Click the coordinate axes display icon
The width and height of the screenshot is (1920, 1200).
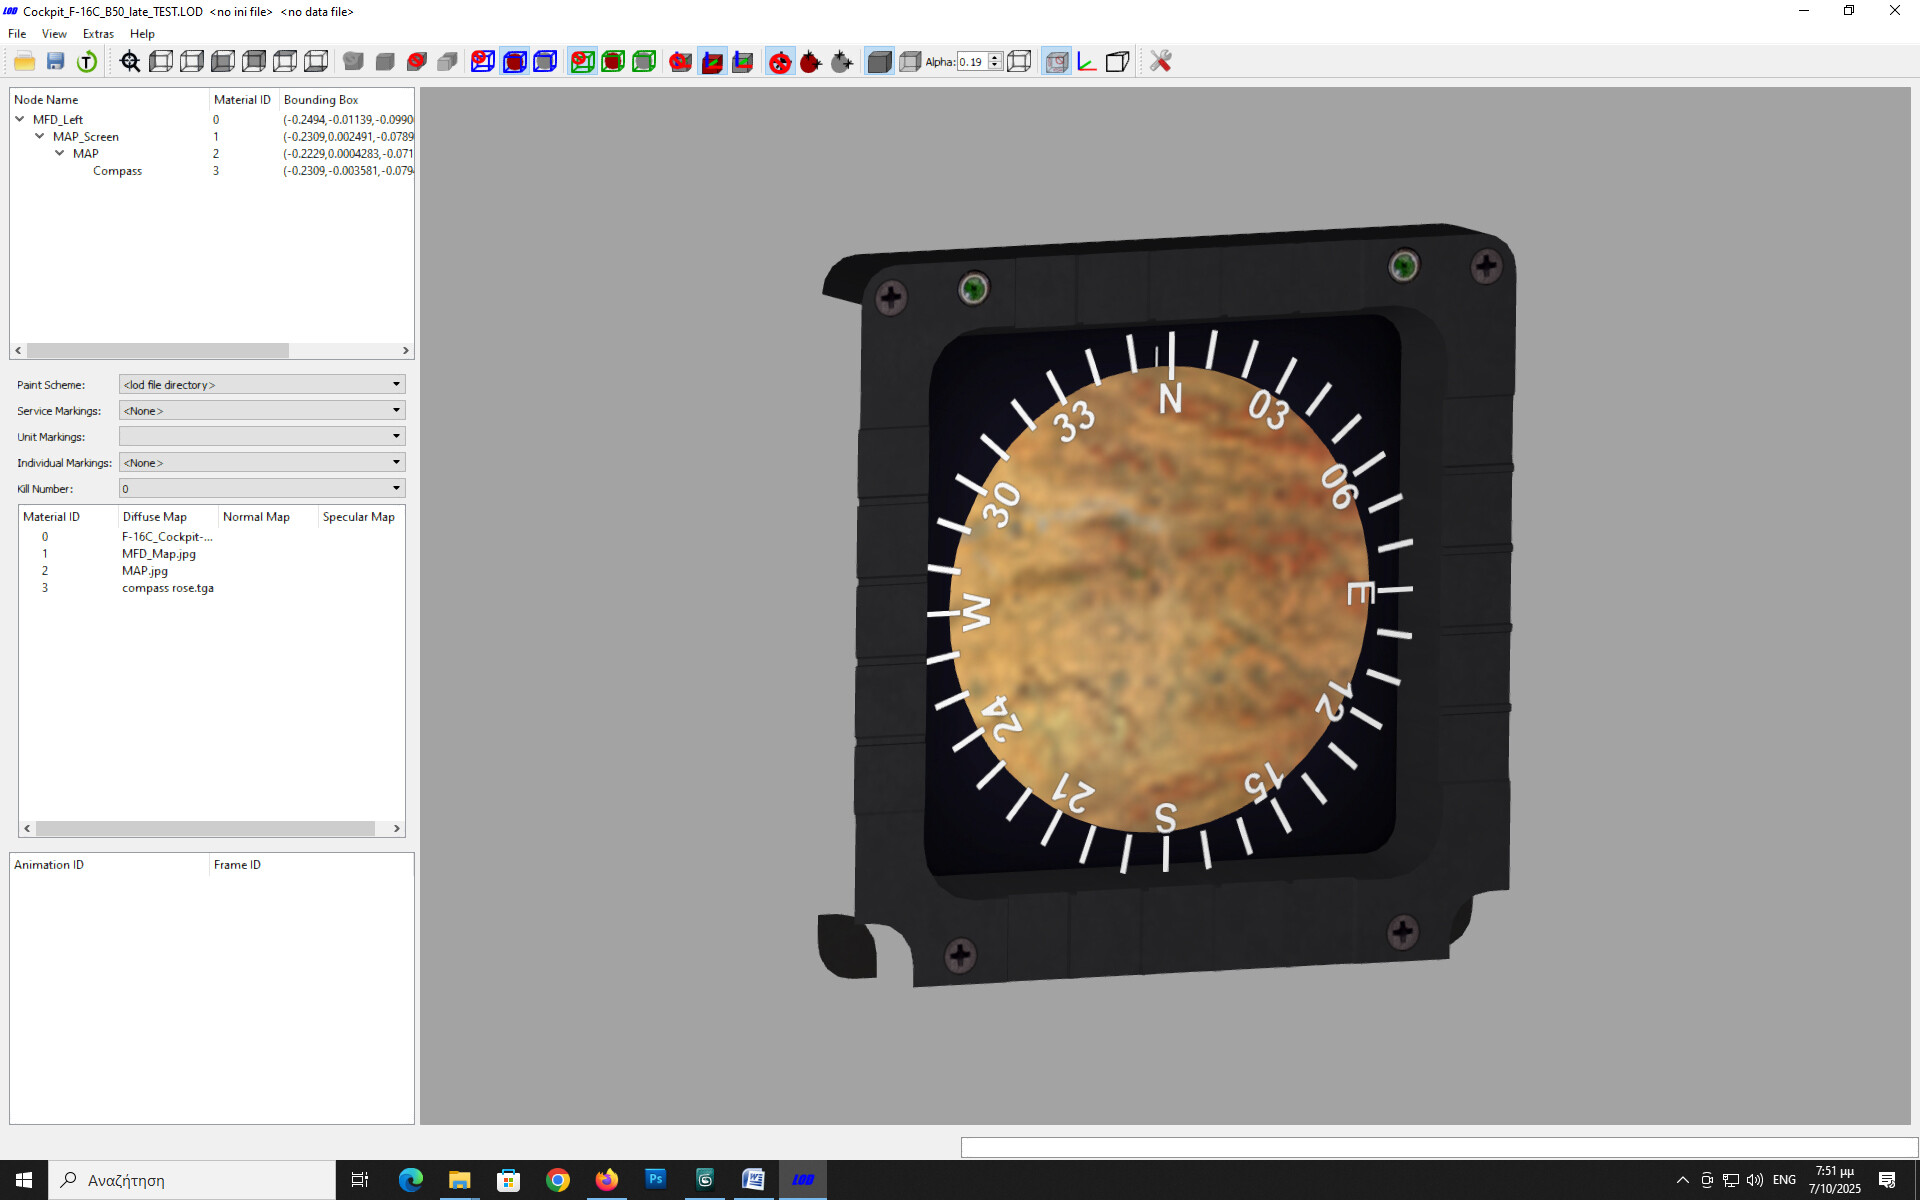(1087, 62)
